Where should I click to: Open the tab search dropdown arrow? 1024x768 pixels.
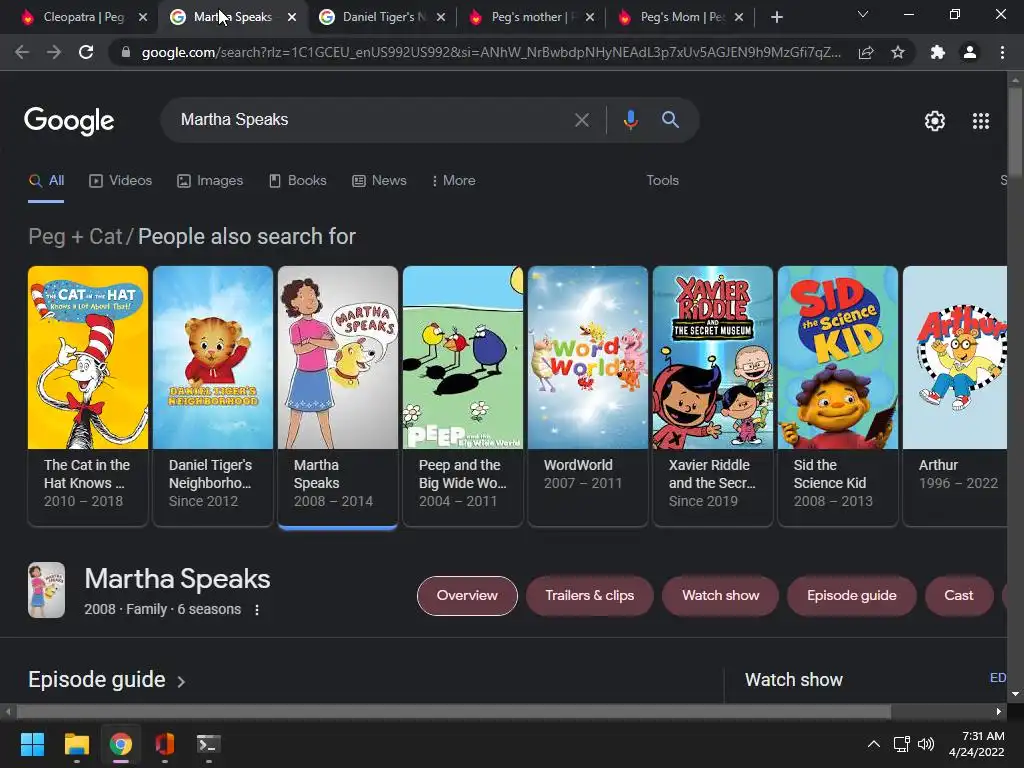pos(863,14)
